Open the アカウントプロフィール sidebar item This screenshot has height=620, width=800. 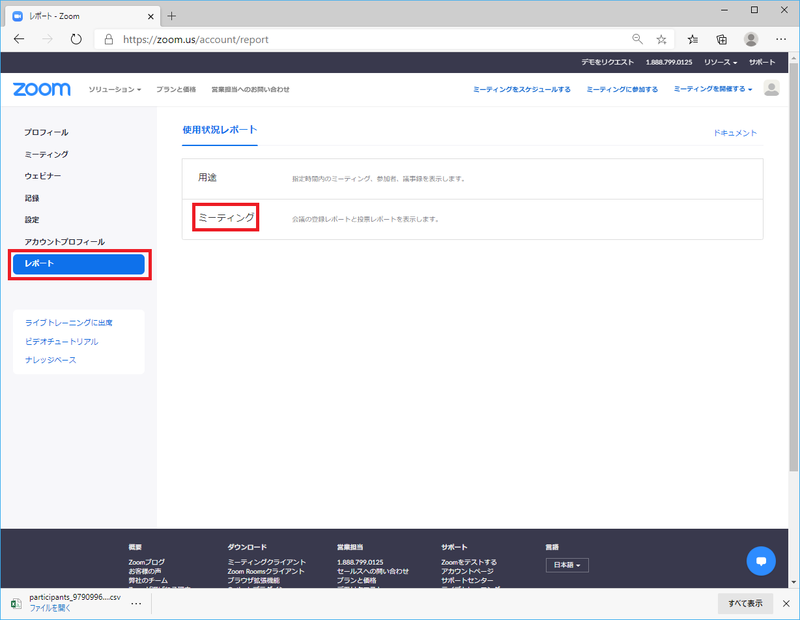pos(65,242)
